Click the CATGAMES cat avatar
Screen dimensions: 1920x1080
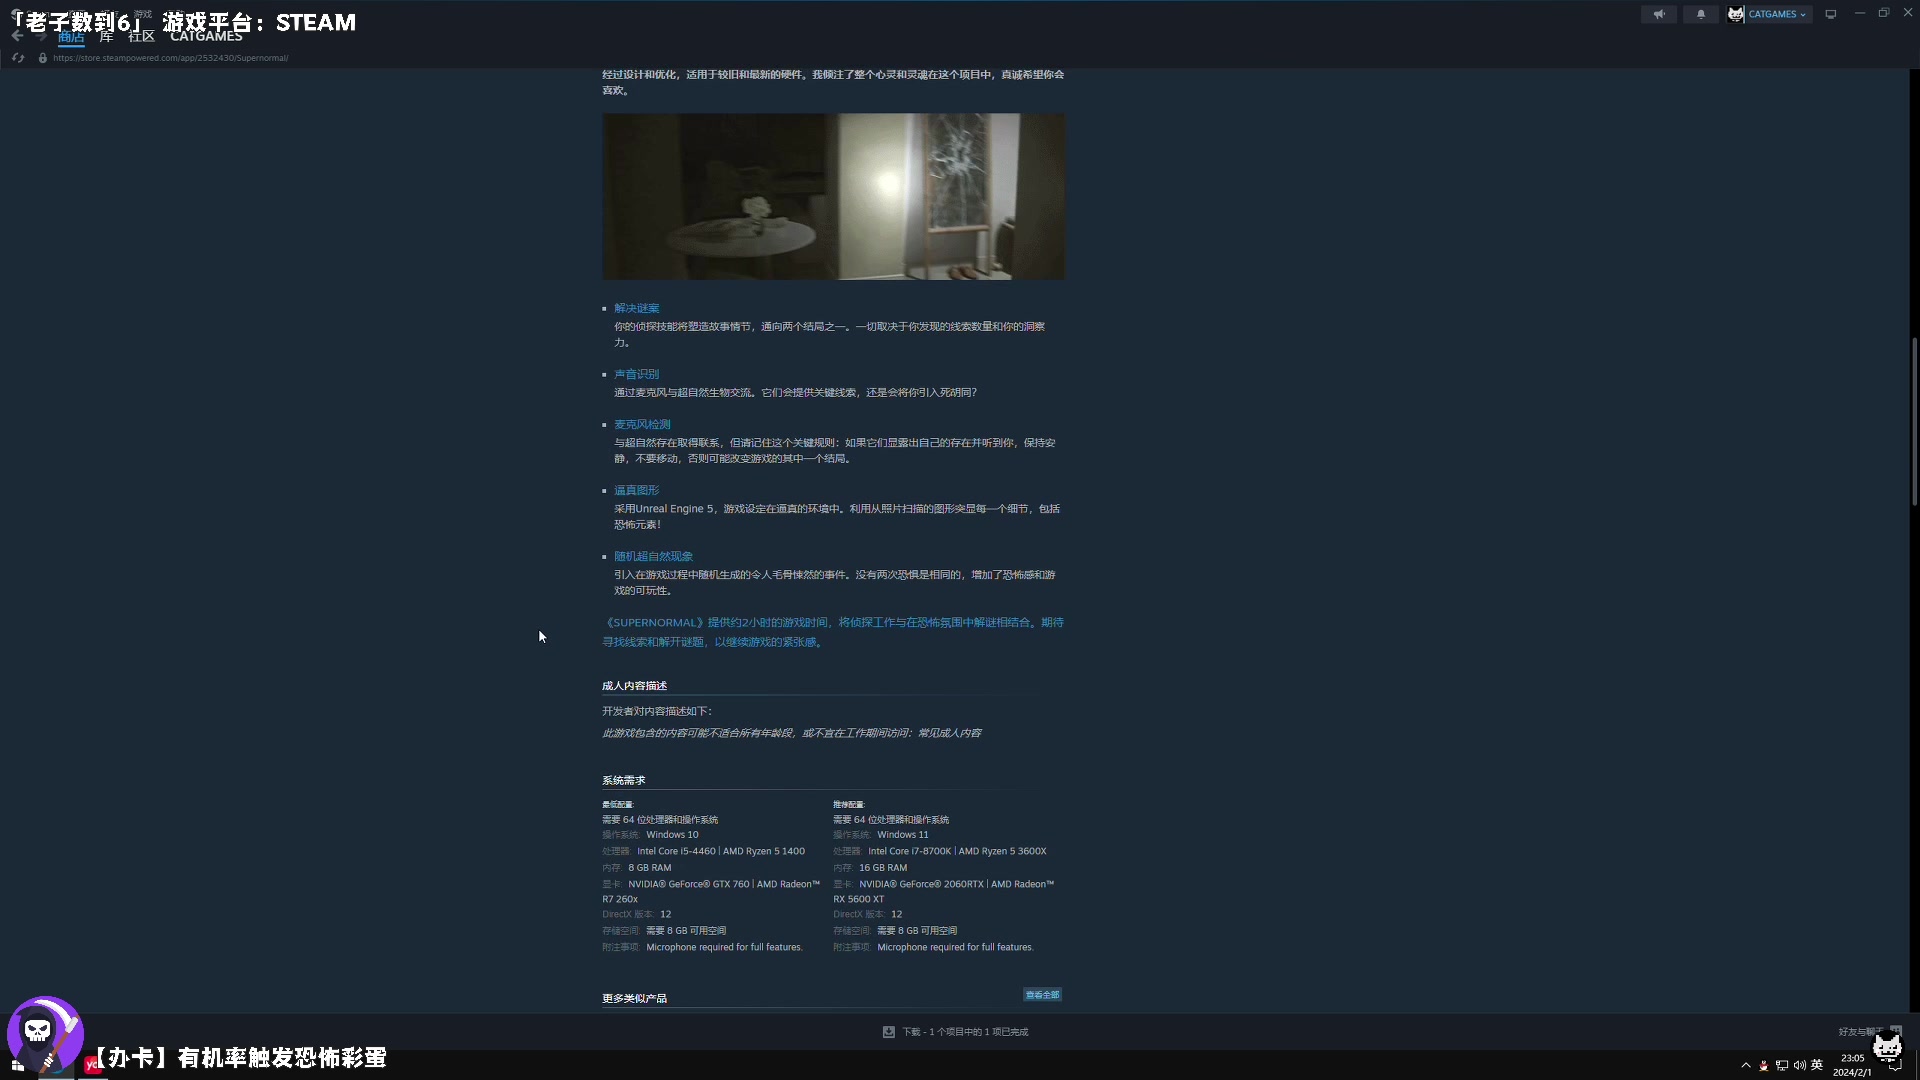point(1736,14)
